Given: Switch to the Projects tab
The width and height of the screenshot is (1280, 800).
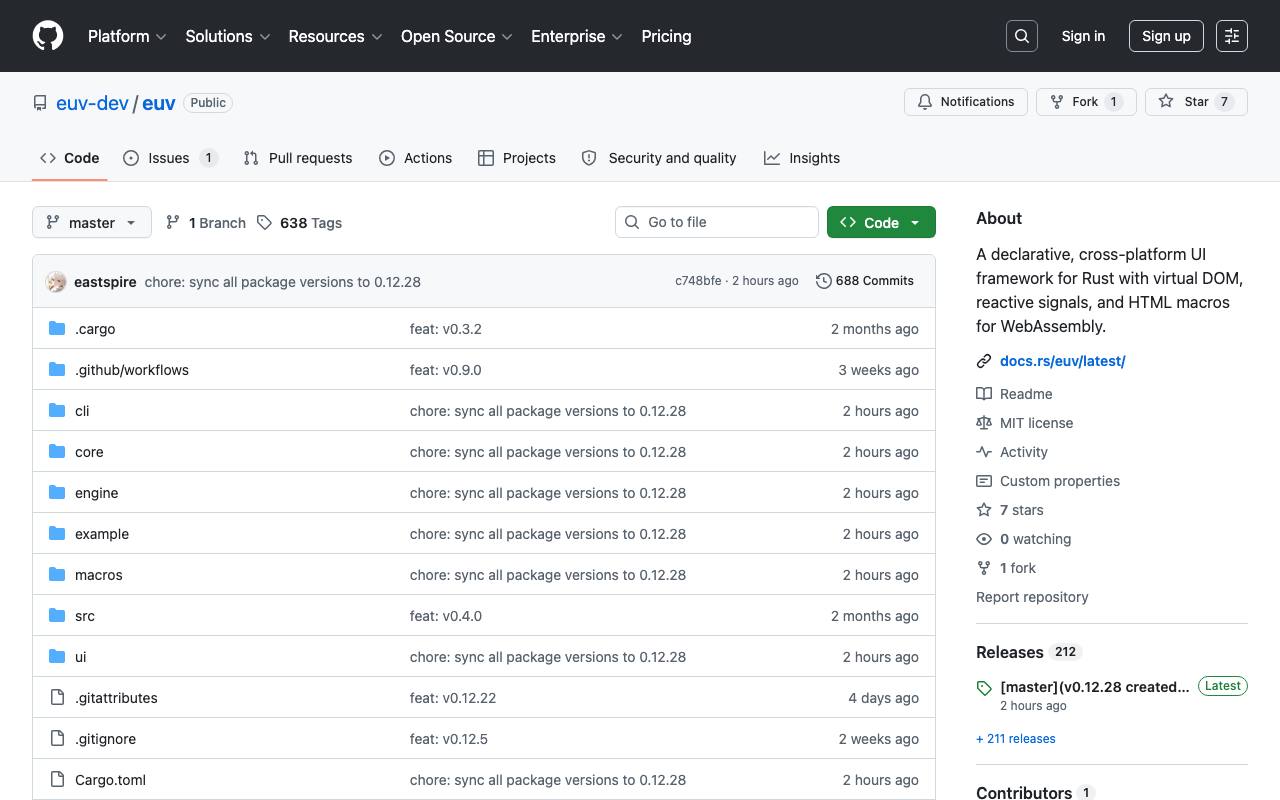Looking at the screenshot, I should click(x=517, y=158).
